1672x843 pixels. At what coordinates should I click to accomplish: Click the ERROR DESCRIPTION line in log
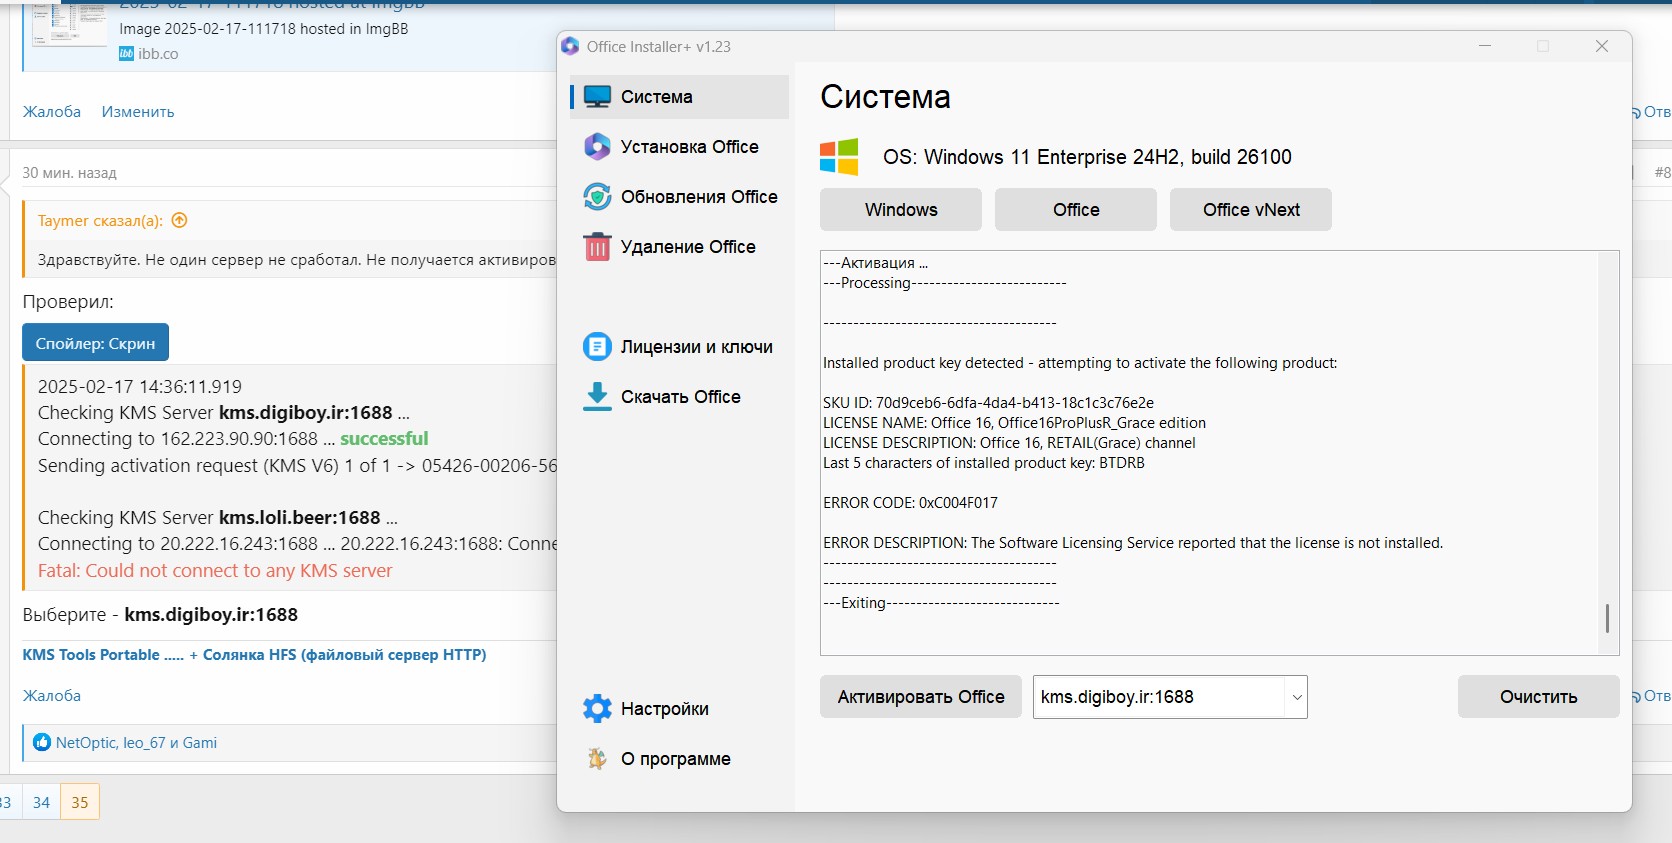point(1133,543)
